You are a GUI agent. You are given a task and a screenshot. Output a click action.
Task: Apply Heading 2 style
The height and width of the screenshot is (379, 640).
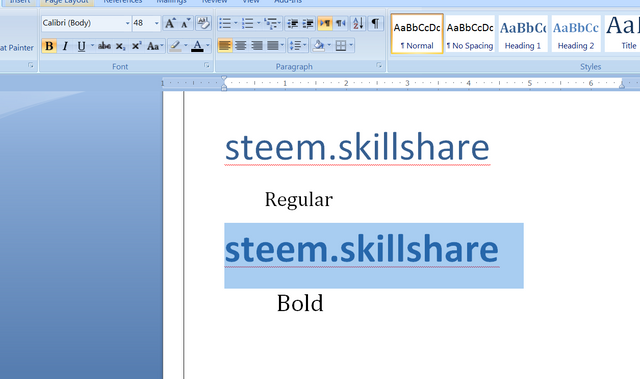(x=576, y=34)
